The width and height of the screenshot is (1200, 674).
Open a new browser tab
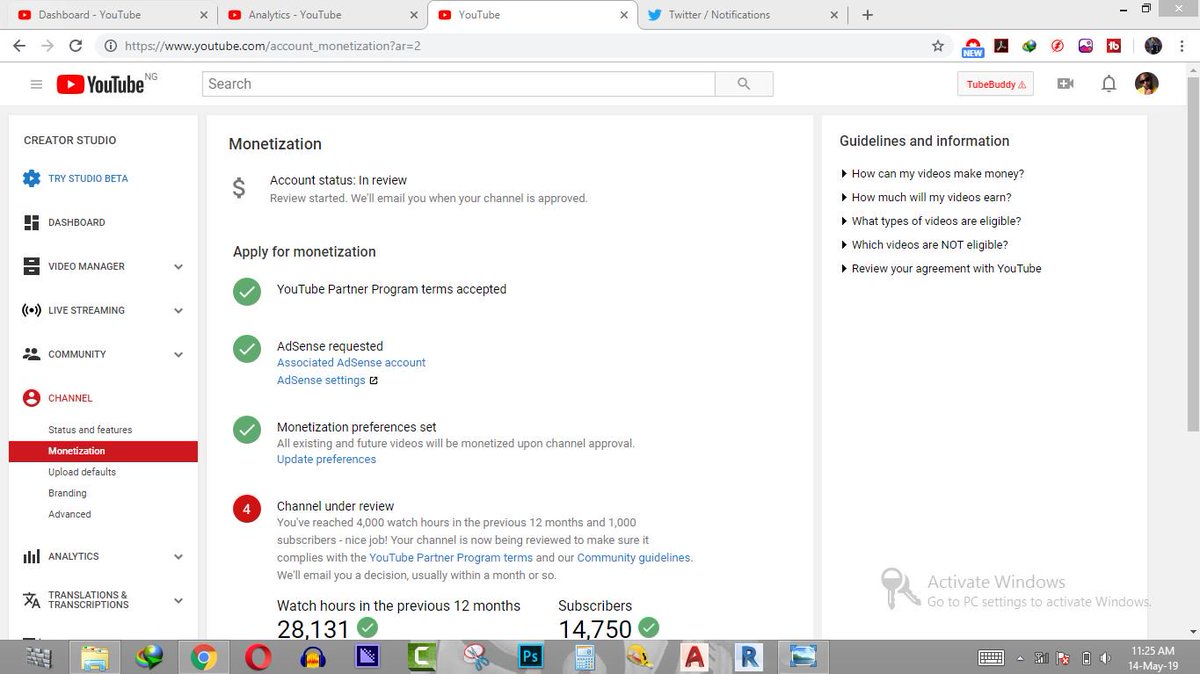(867, 15)
